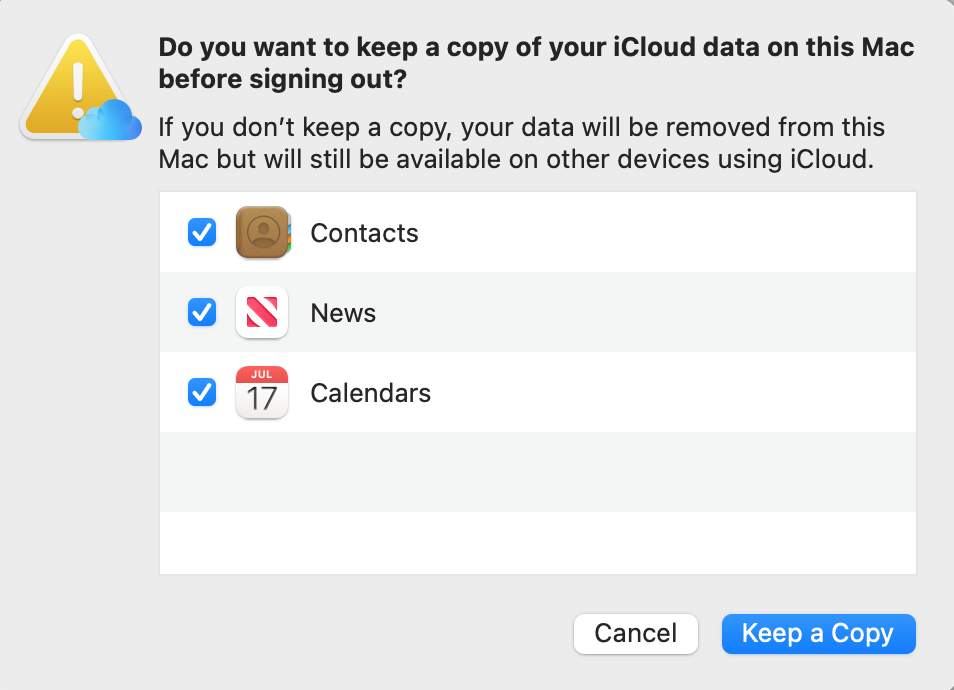The image size is (954, 690).
Task: Dismiss the dialog with Cancel
Action: tap(635, 633)
